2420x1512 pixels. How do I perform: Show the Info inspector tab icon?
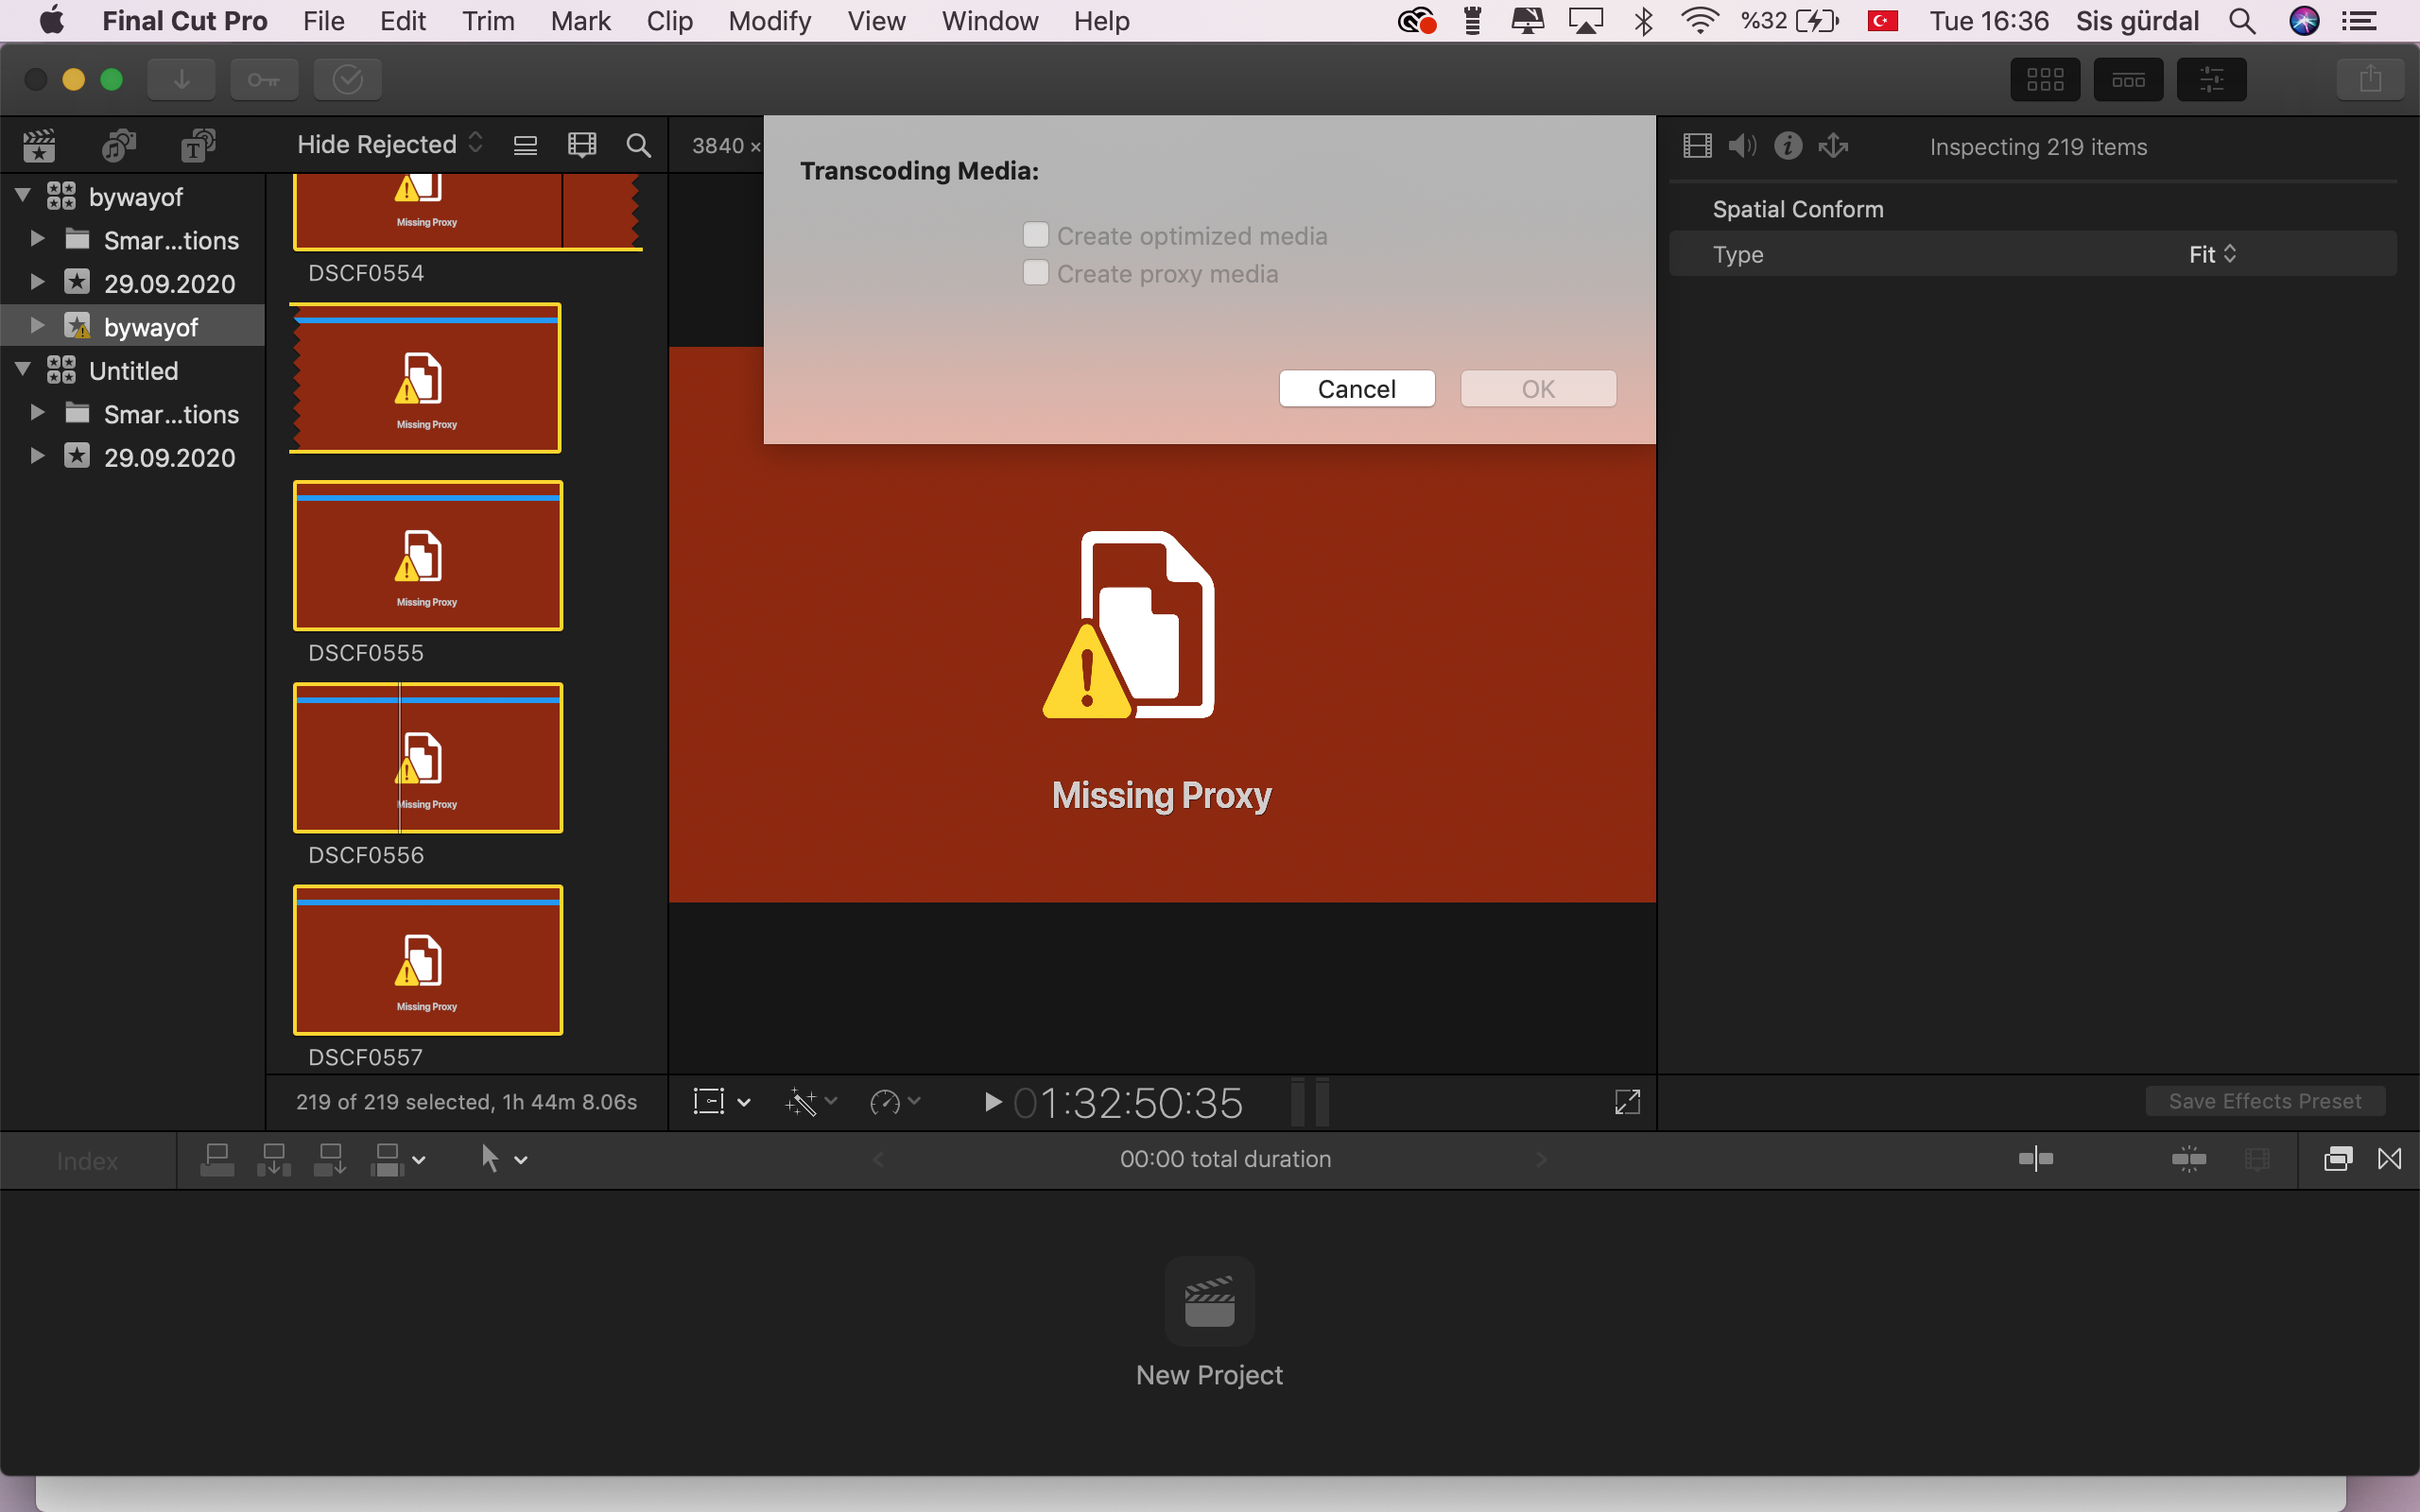[1788, 146]
